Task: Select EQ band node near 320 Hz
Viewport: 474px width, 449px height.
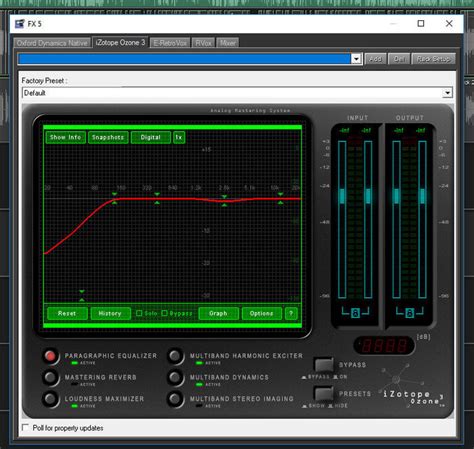Action: coord(157,198)
